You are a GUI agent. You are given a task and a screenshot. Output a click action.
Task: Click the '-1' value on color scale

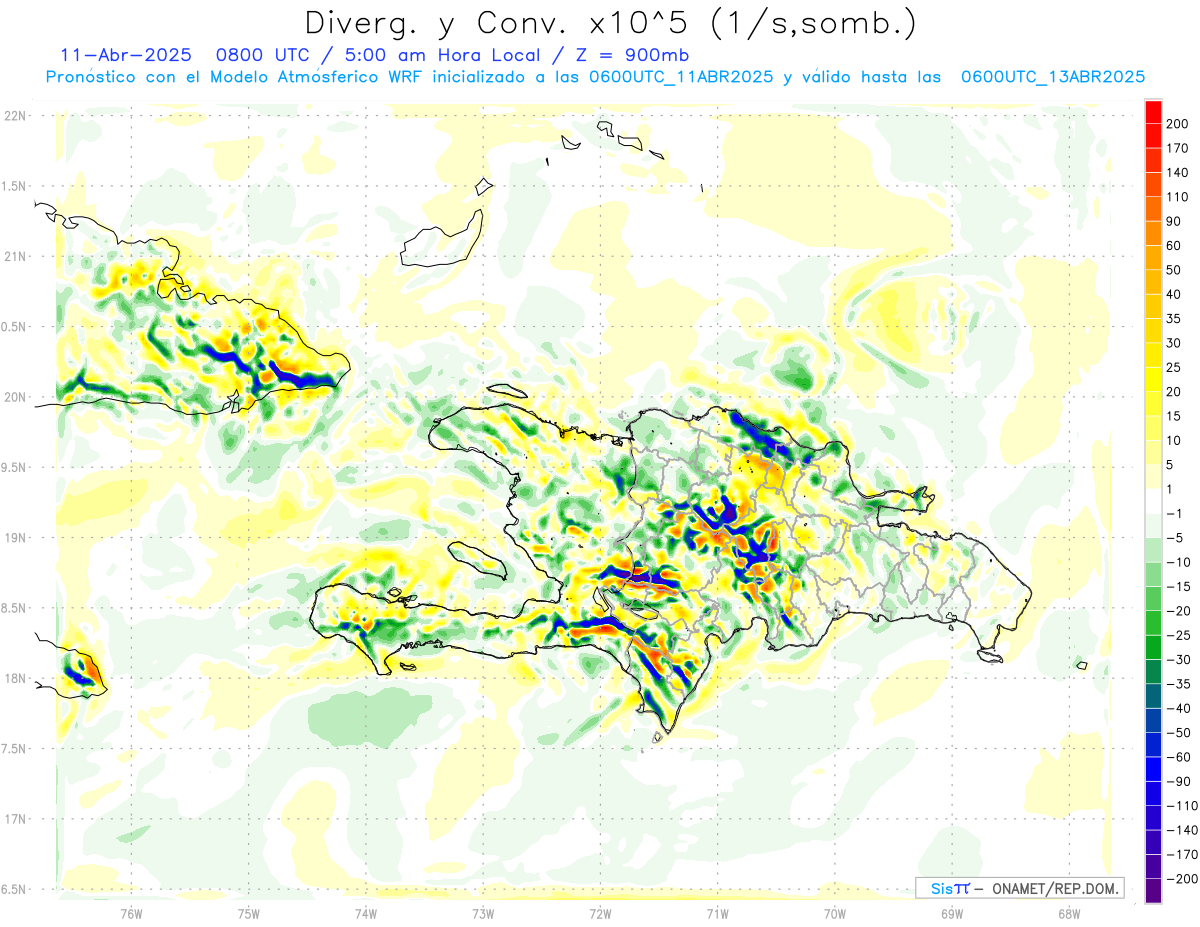pyautogui.click(x=1175, y=513)
